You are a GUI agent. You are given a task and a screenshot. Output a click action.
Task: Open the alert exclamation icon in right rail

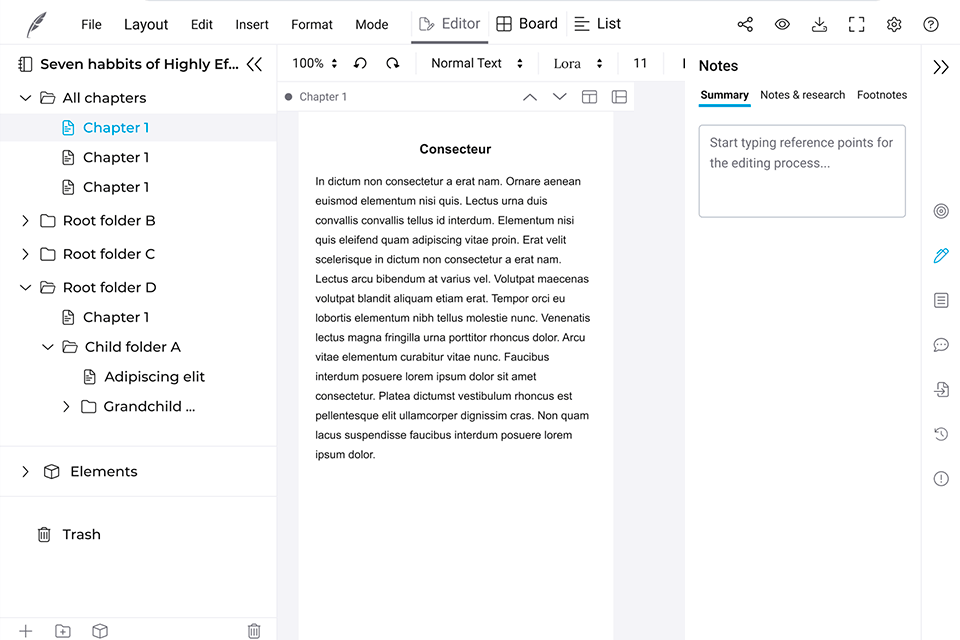tap(941, 479)
